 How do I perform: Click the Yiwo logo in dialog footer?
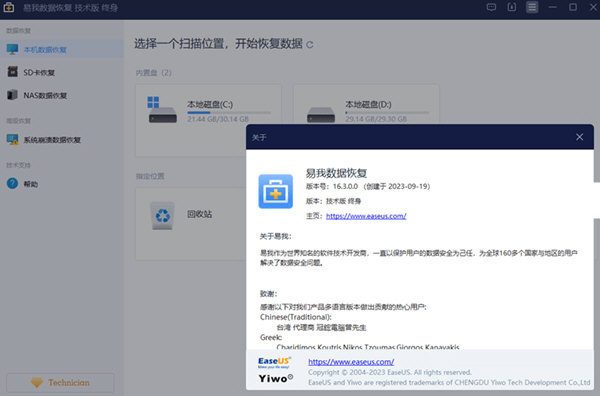click(276, 378)
